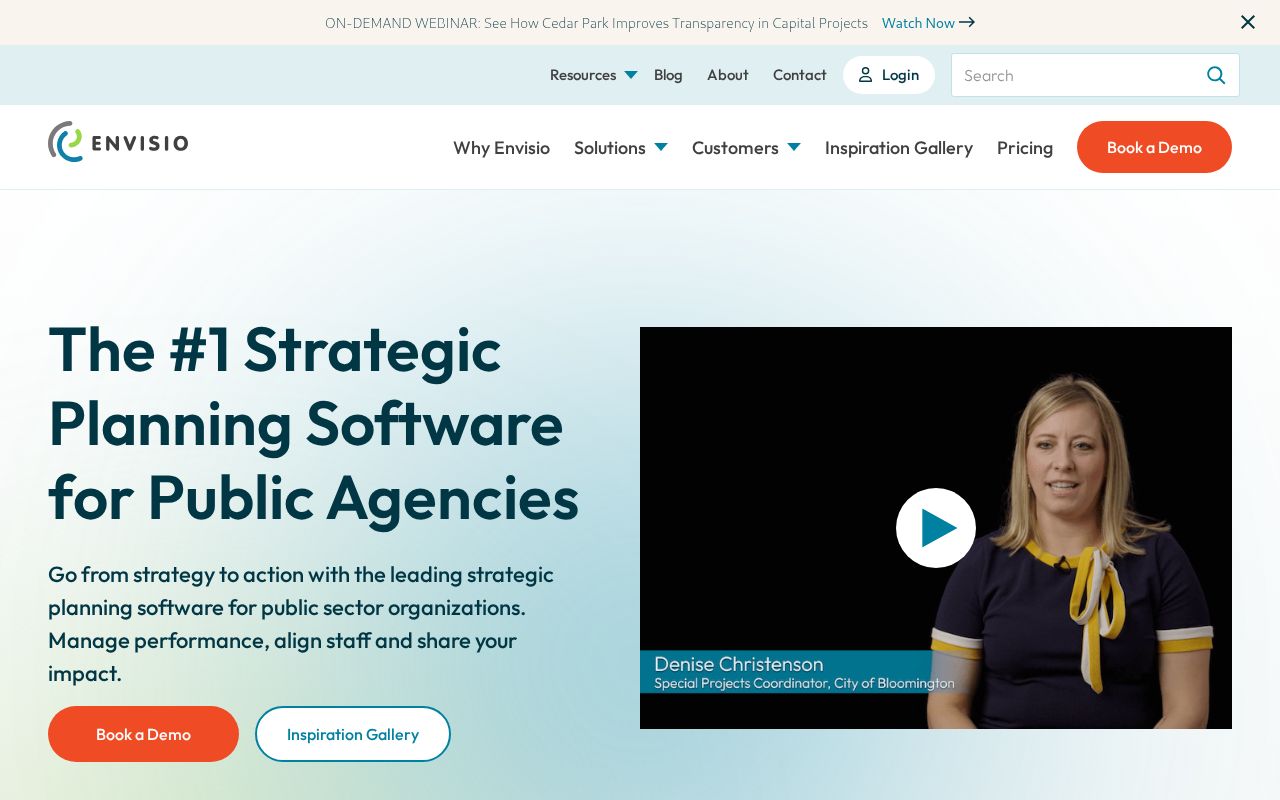Open the About page
Screen dimensions: 1280x800
coord(728,75)
